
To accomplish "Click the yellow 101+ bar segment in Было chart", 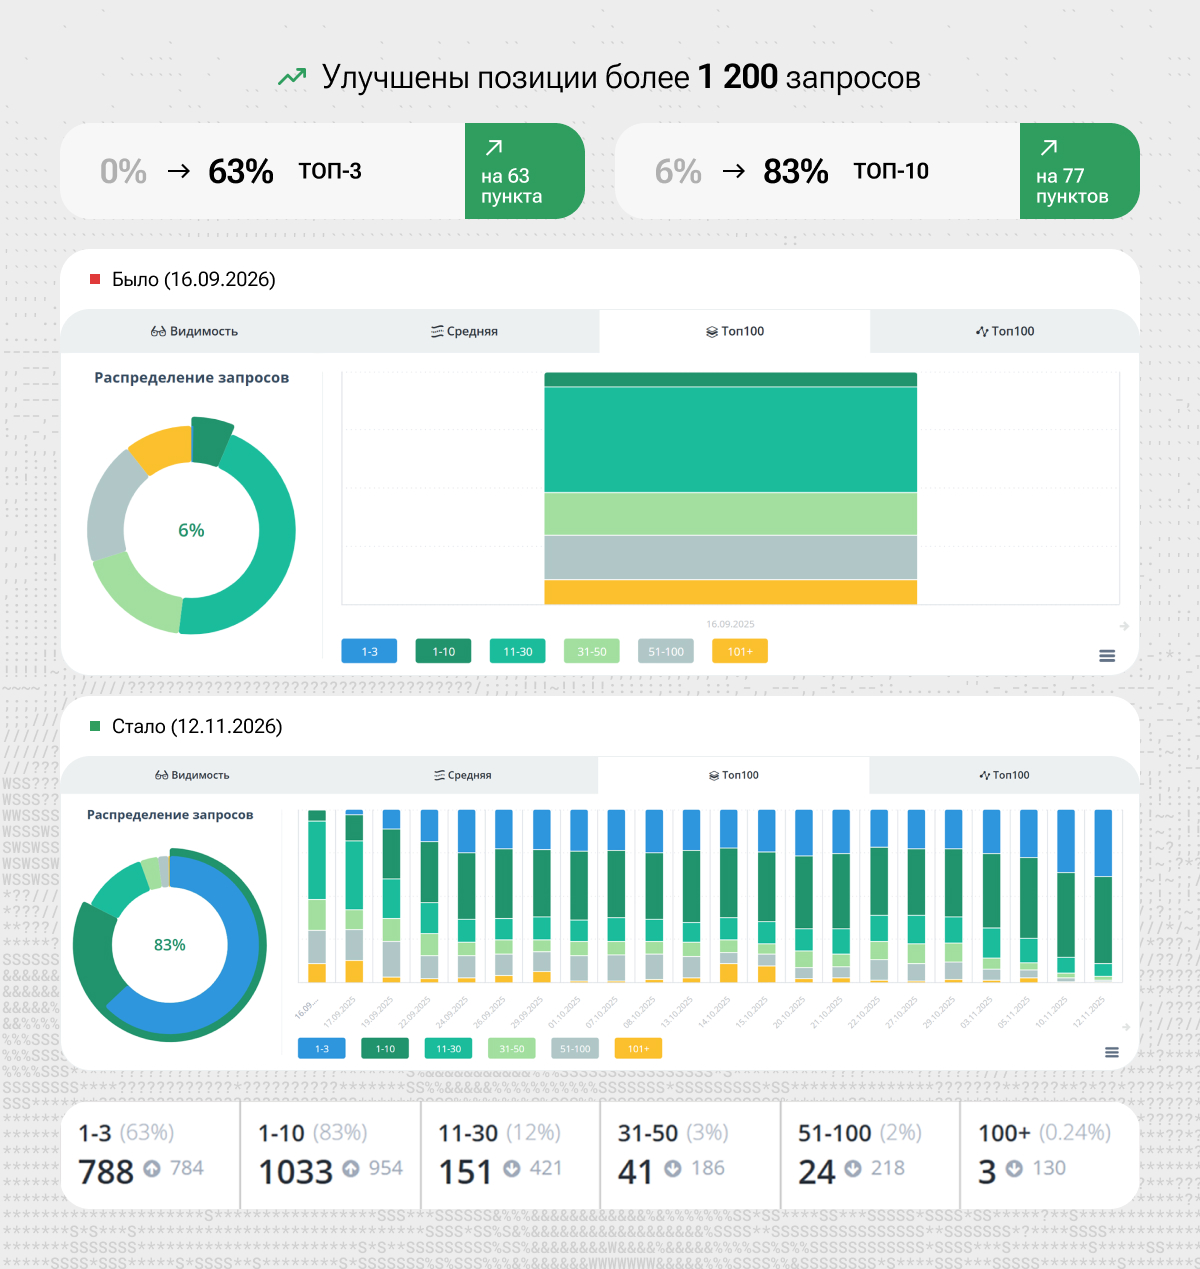I will (730, 592).
